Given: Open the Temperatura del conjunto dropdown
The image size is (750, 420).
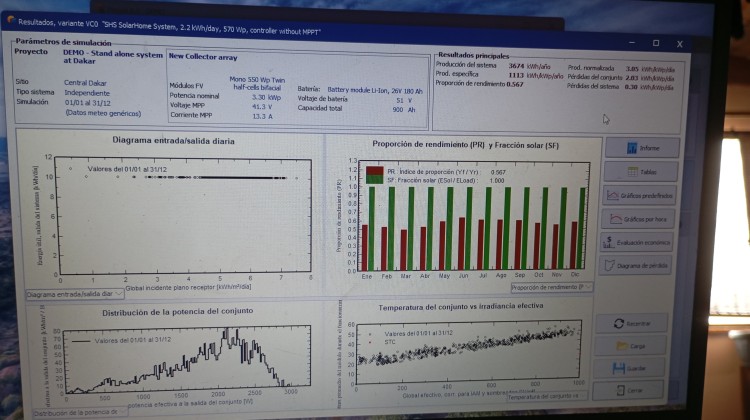Looking at the screenshot, I should pyautogui.click(x=547, y=396).
